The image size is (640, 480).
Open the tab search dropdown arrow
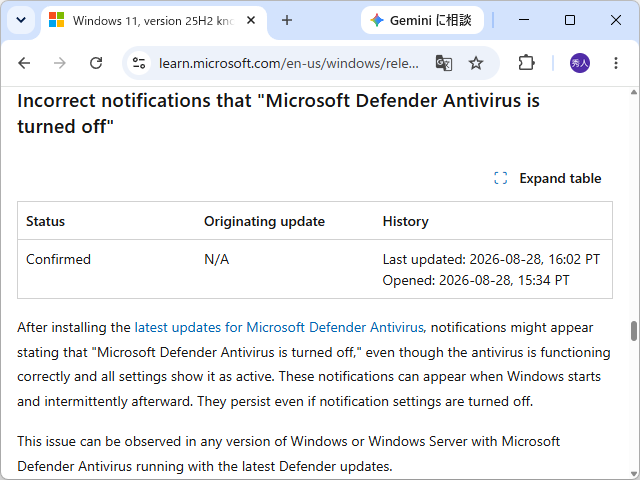tap(21, 20)
